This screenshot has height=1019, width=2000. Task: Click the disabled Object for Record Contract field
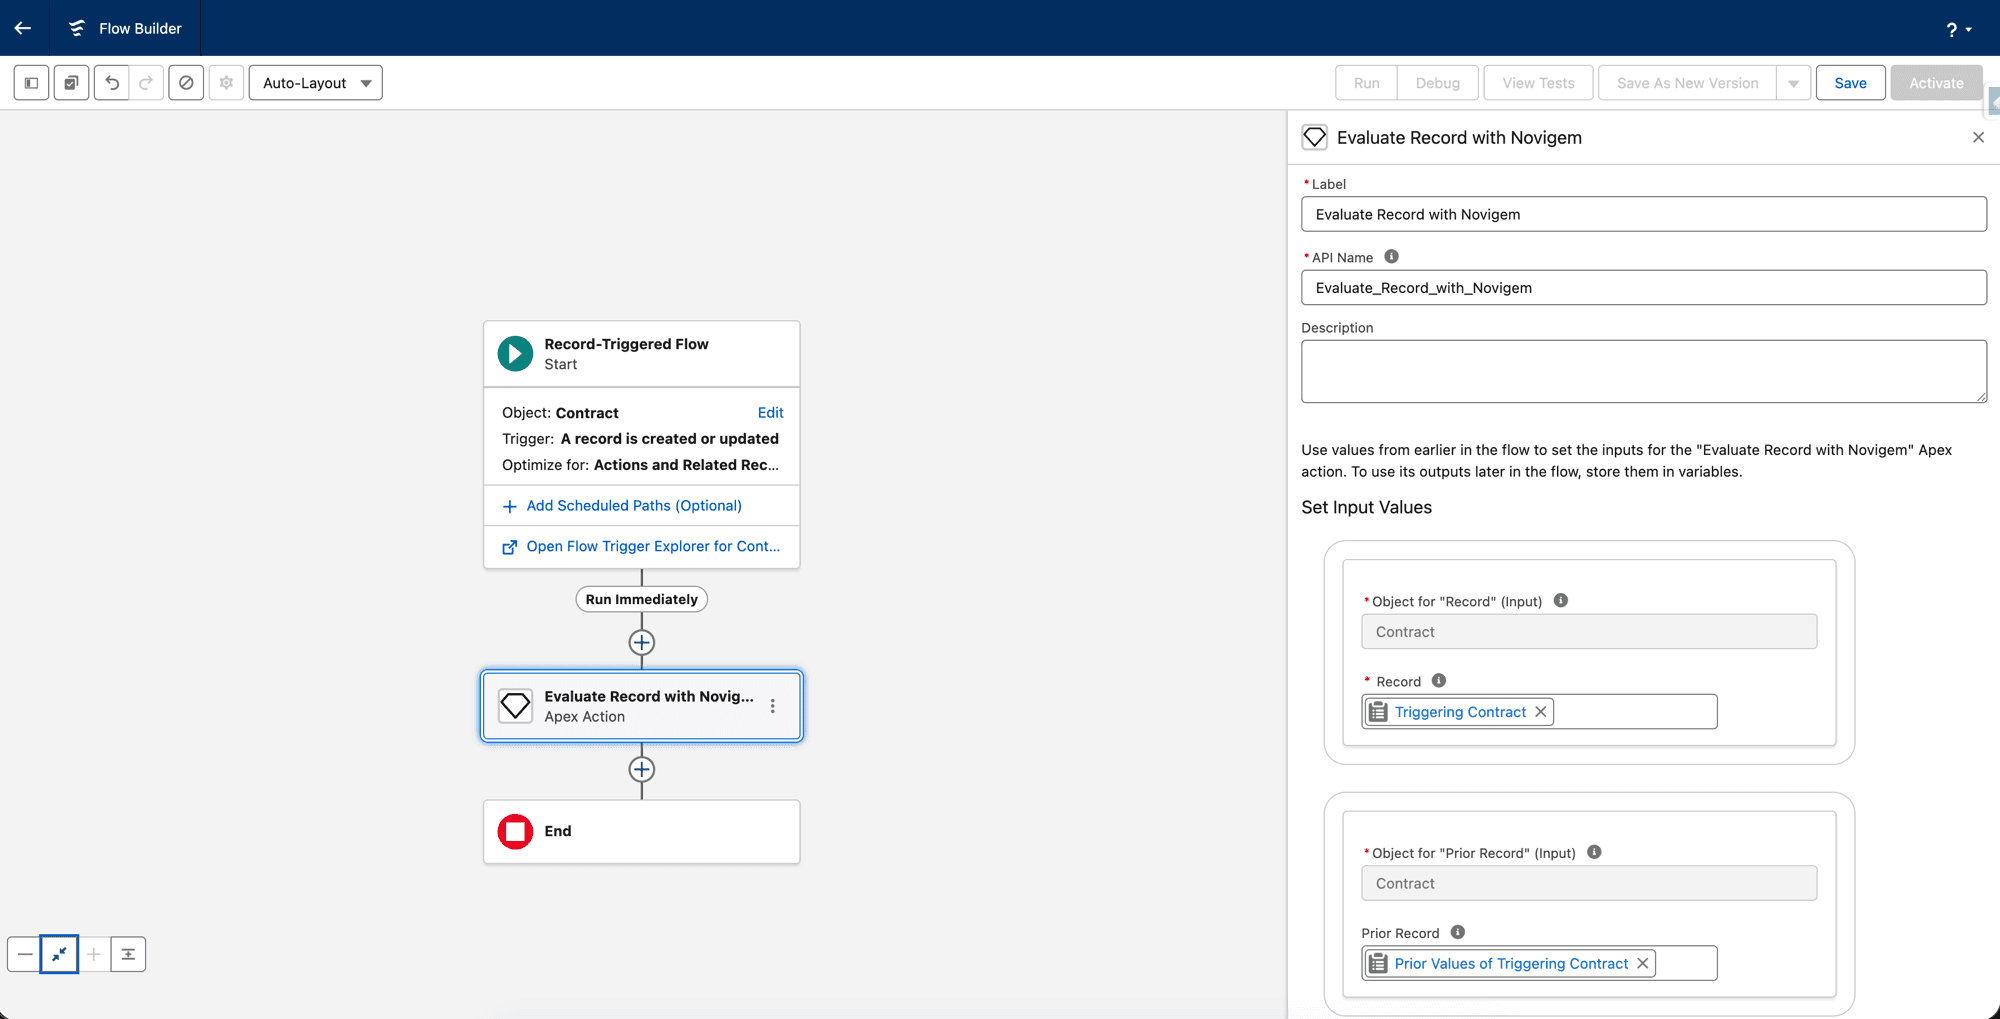click(1589, 631)
